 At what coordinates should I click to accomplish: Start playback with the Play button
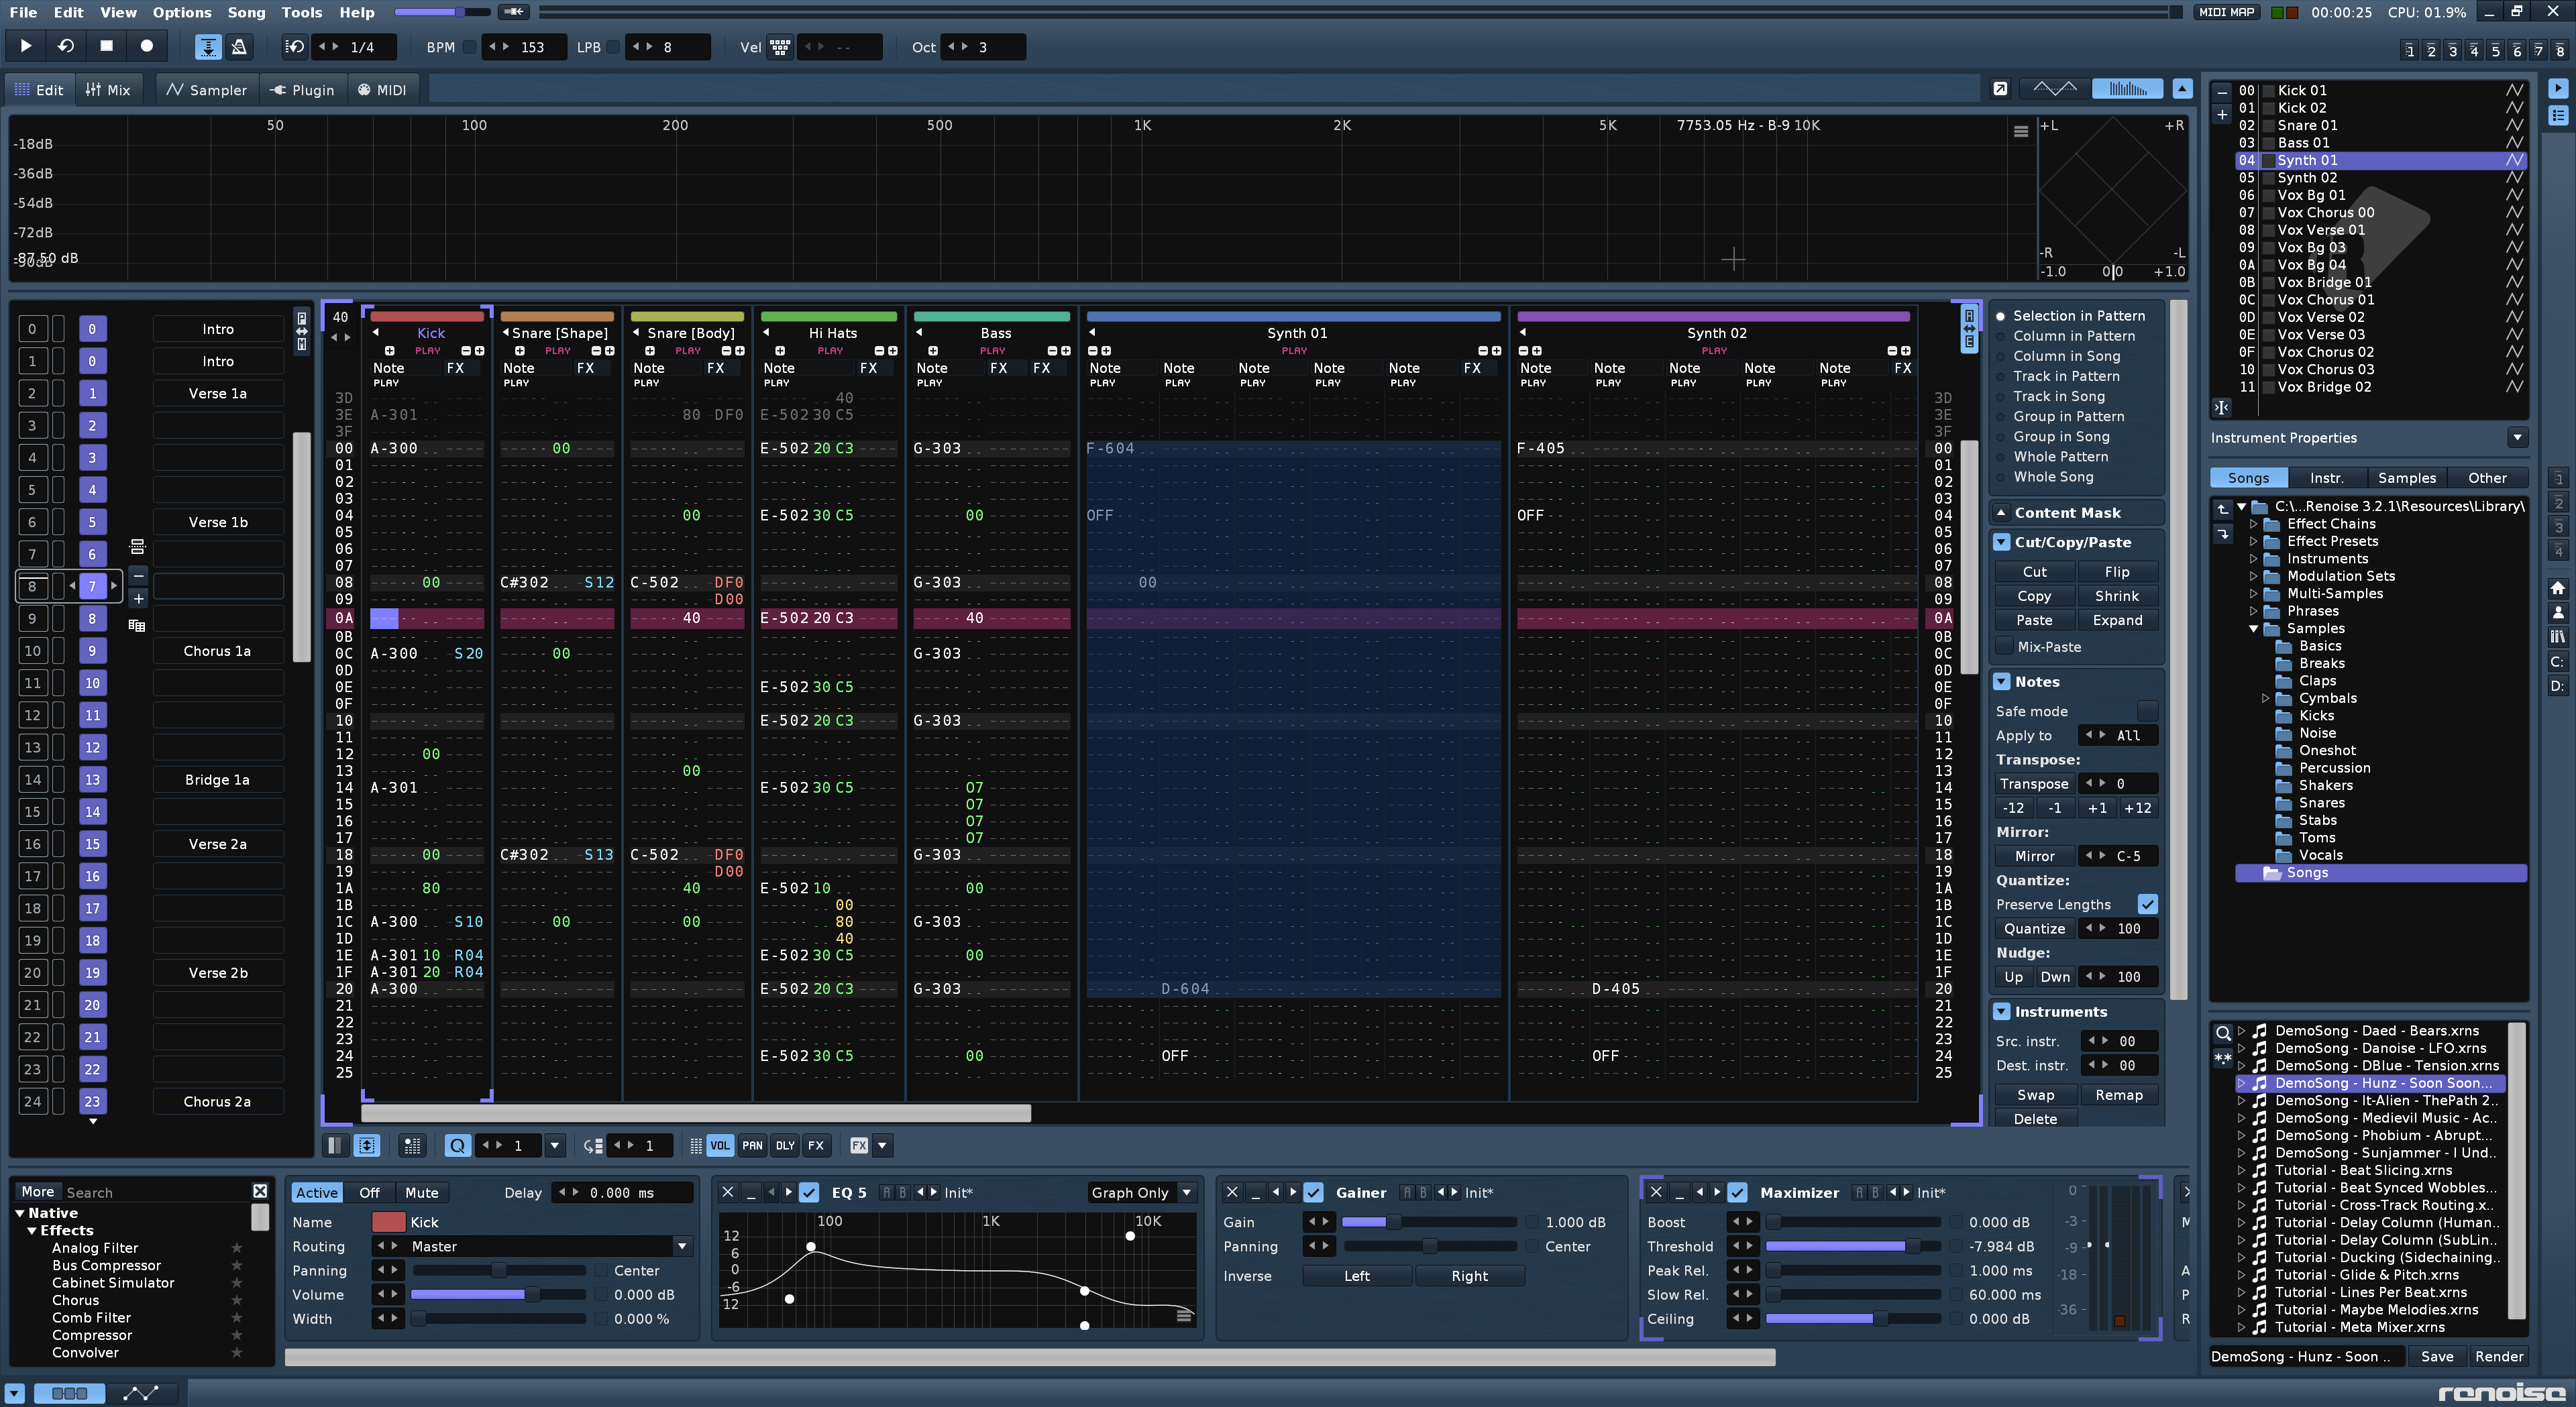(26, 46)
